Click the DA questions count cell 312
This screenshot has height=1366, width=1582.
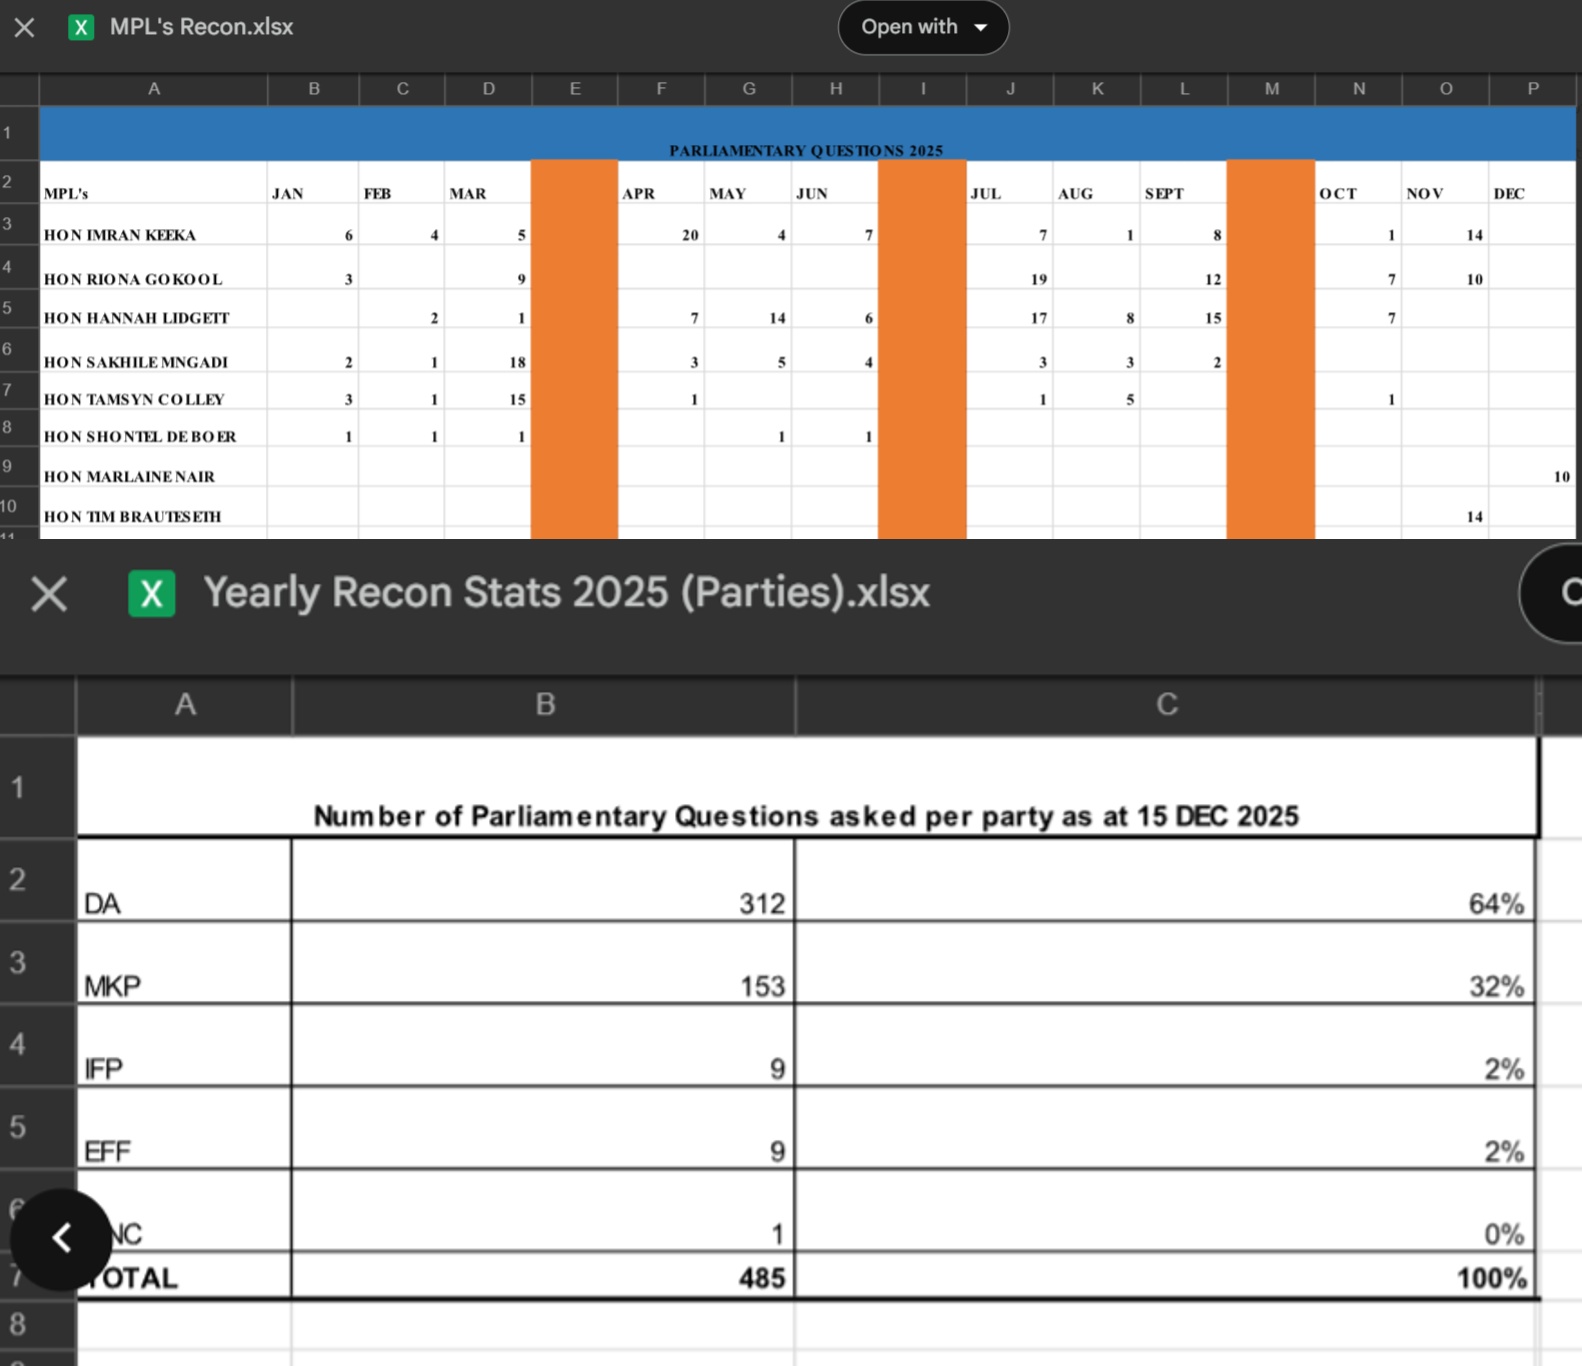pyautogui.click(x=543, y=881)
